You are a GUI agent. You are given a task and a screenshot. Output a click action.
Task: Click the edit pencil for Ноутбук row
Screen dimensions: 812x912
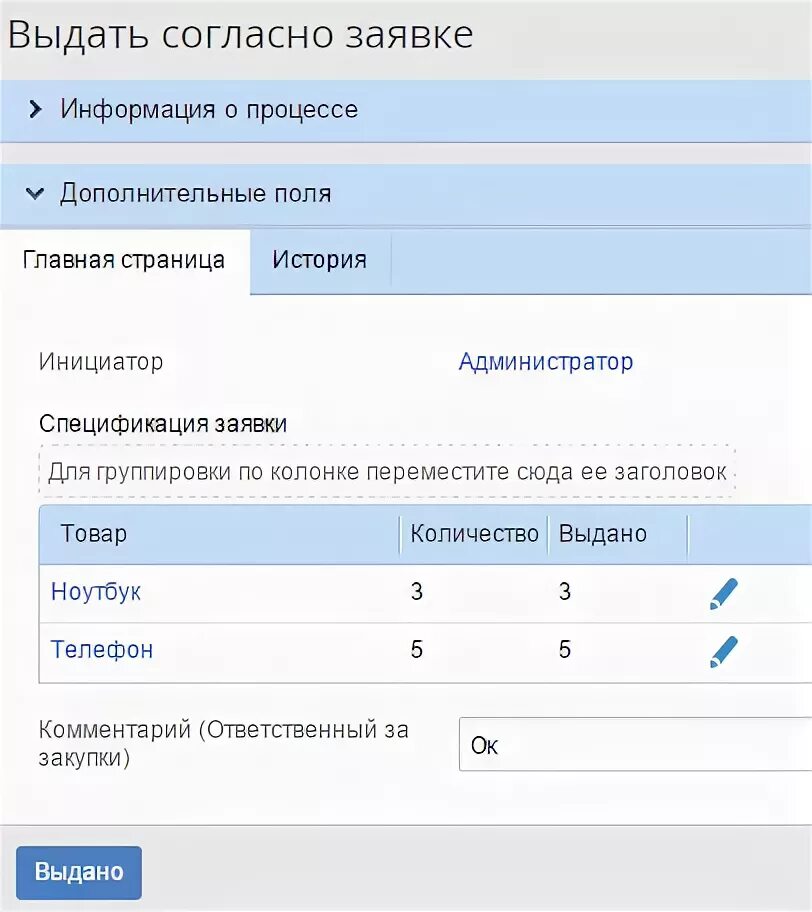point(723,593)
